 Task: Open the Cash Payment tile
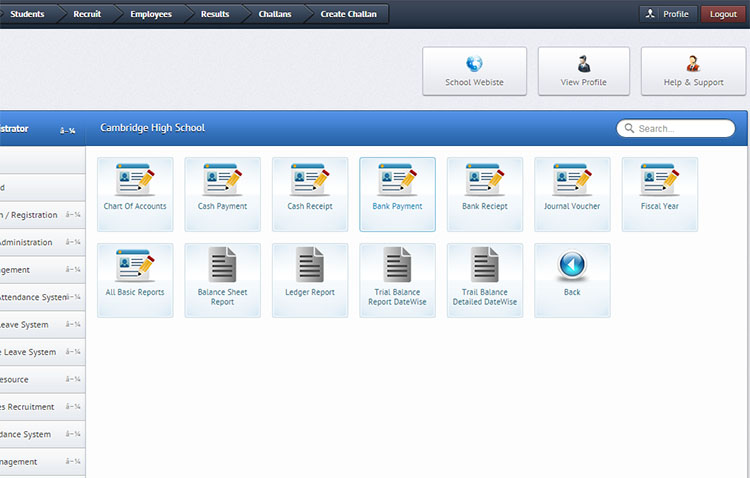pos(222,194)
